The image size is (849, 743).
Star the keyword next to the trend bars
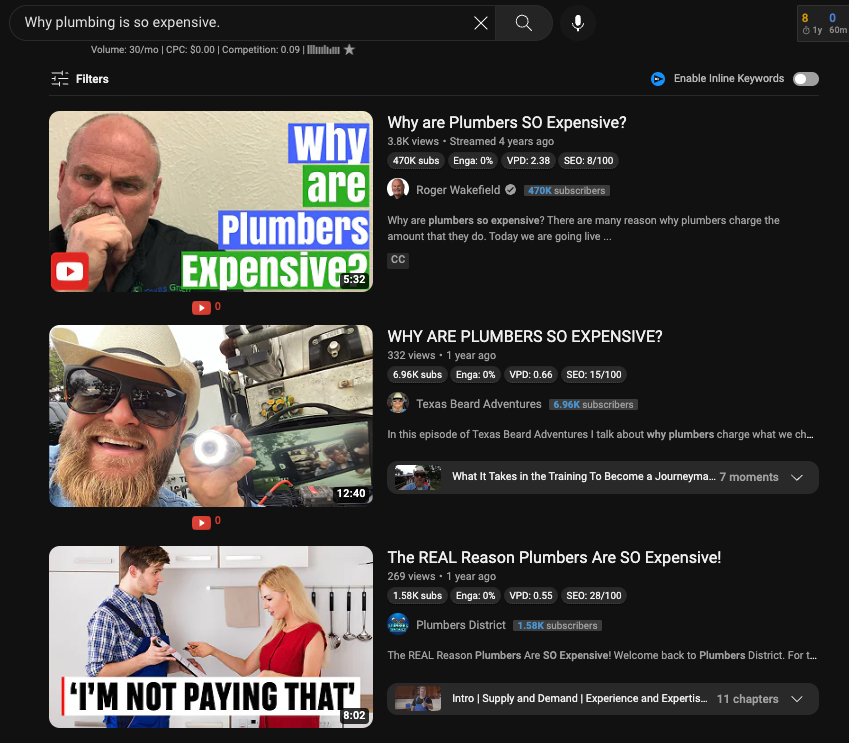(x=349, y=50)
